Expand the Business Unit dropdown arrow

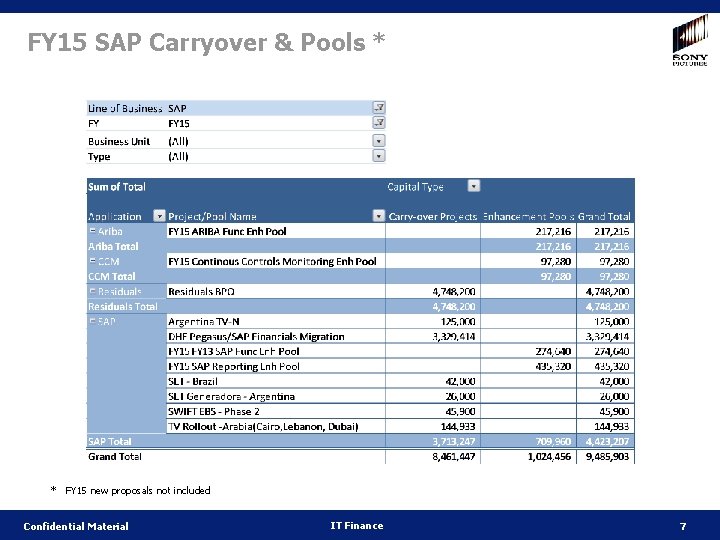point(379,141)
